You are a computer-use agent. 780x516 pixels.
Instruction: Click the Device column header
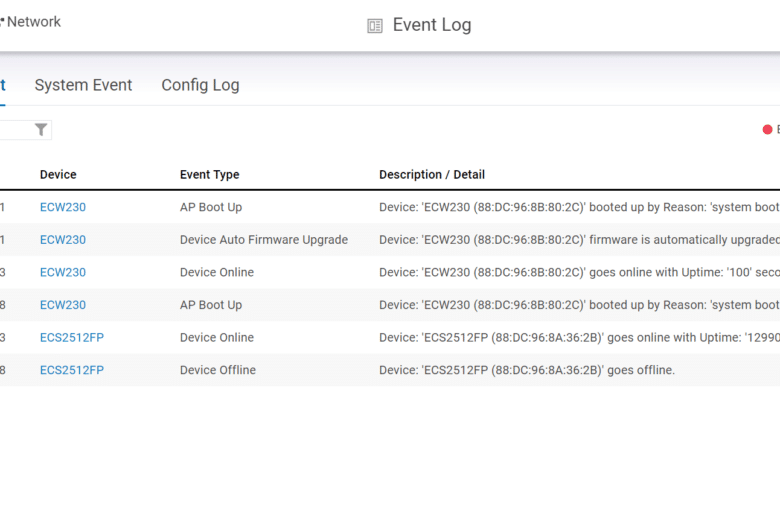58,175
